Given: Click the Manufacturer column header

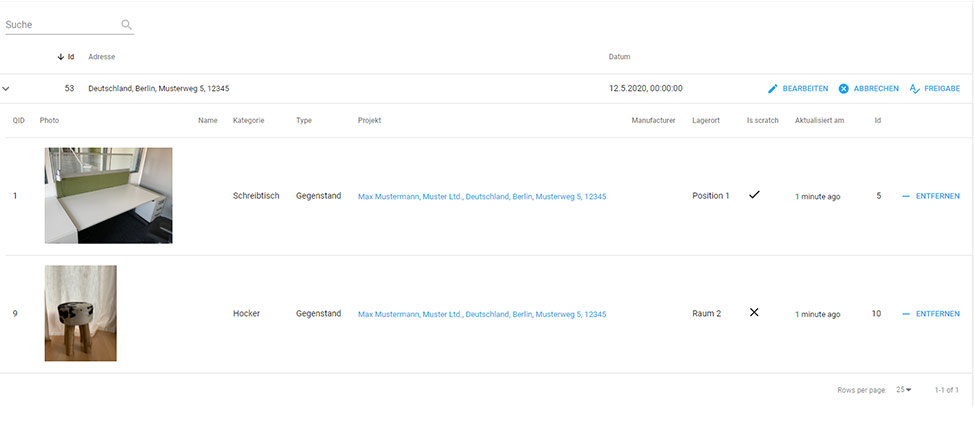Looking at the screenshot, I should tap(653, 121).
